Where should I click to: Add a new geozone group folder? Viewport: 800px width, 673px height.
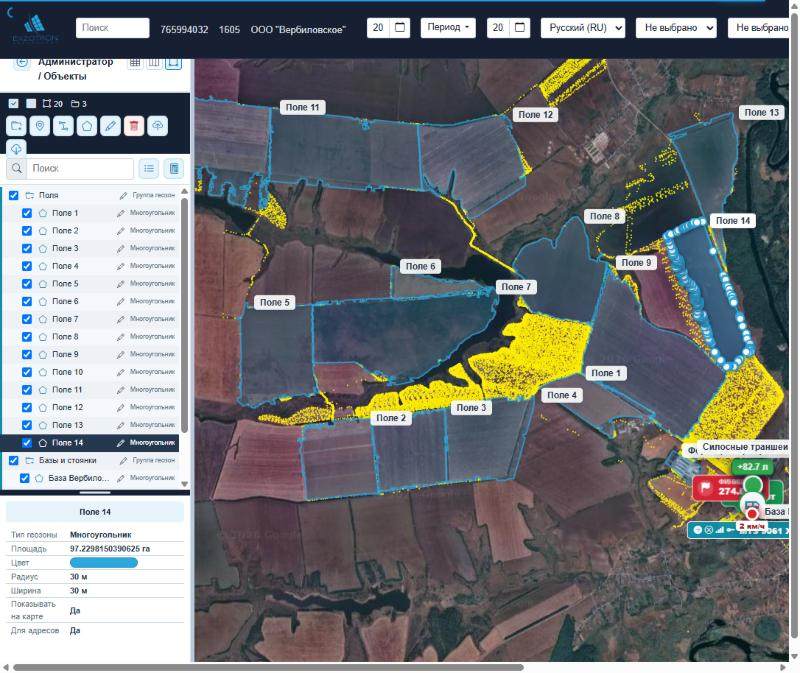(16, 126)
